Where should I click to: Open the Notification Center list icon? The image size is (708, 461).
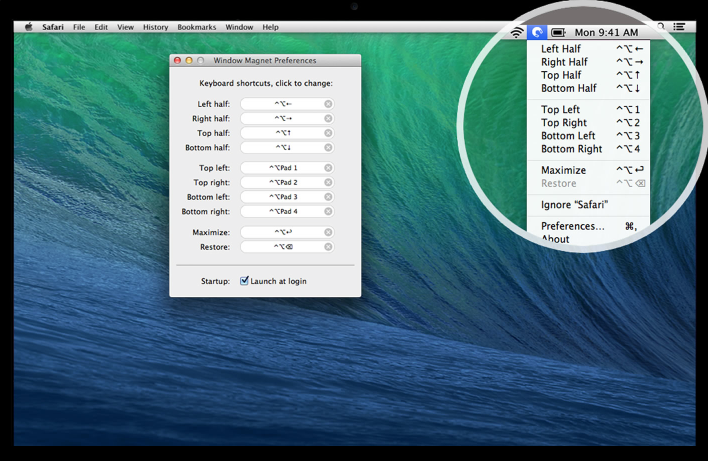[679, 27]
